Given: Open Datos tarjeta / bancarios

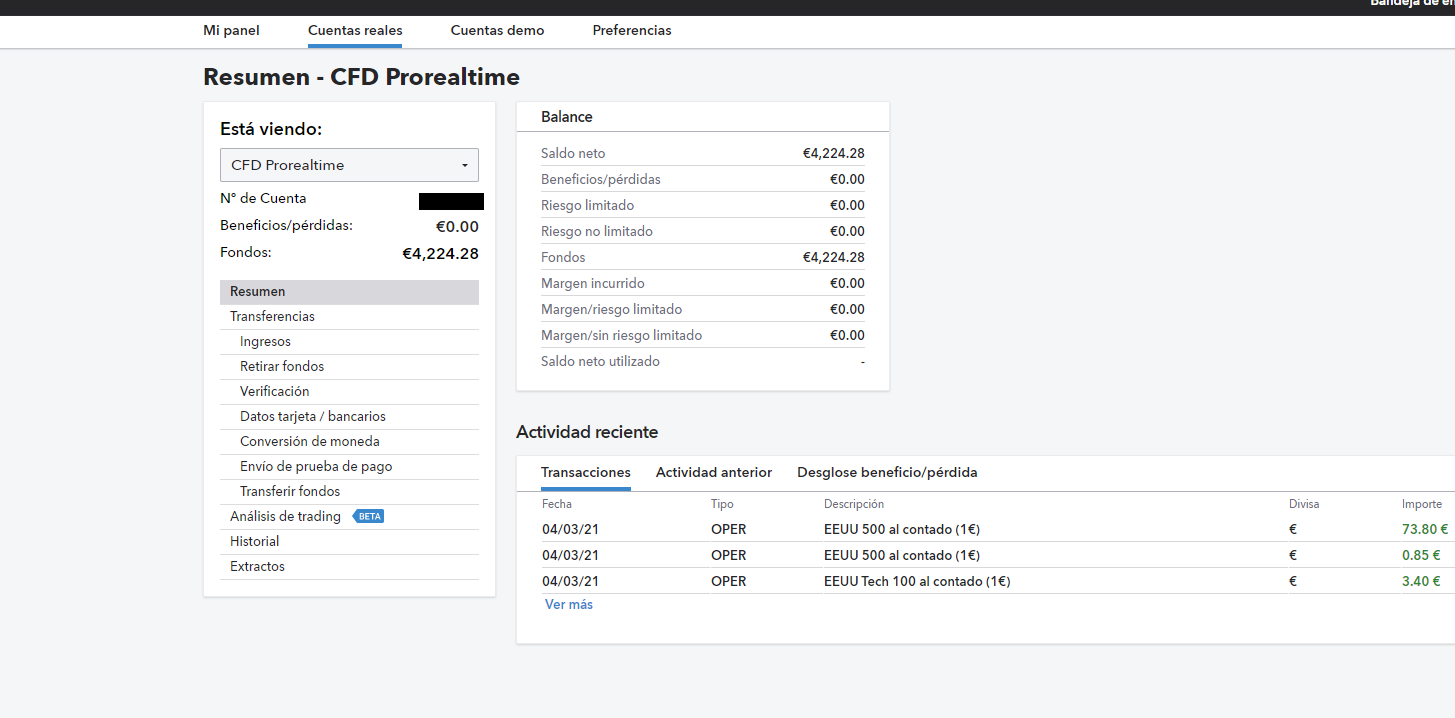Looking at the screenshot, I should click(313, 417).
